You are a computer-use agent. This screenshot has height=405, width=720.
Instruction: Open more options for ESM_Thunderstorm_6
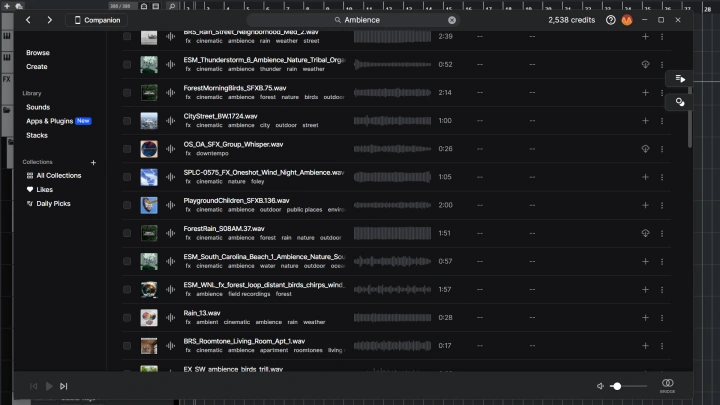(x=662, y=65)
